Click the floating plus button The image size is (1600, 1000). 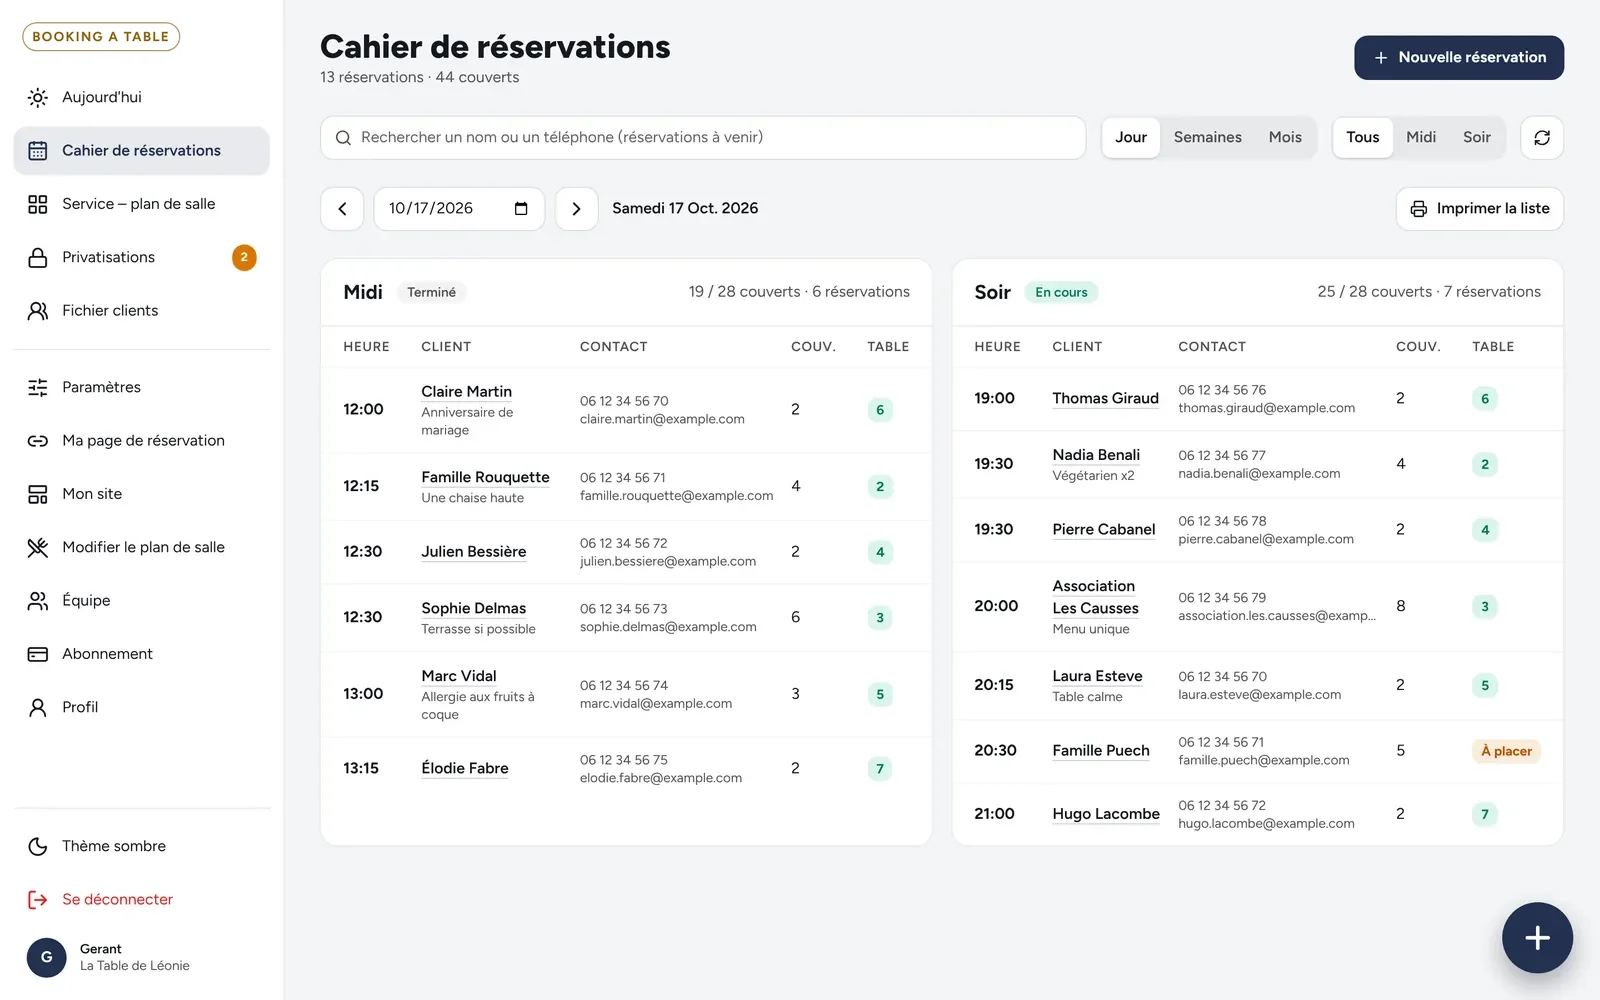pyautogui.click(x=1537, y=937)
